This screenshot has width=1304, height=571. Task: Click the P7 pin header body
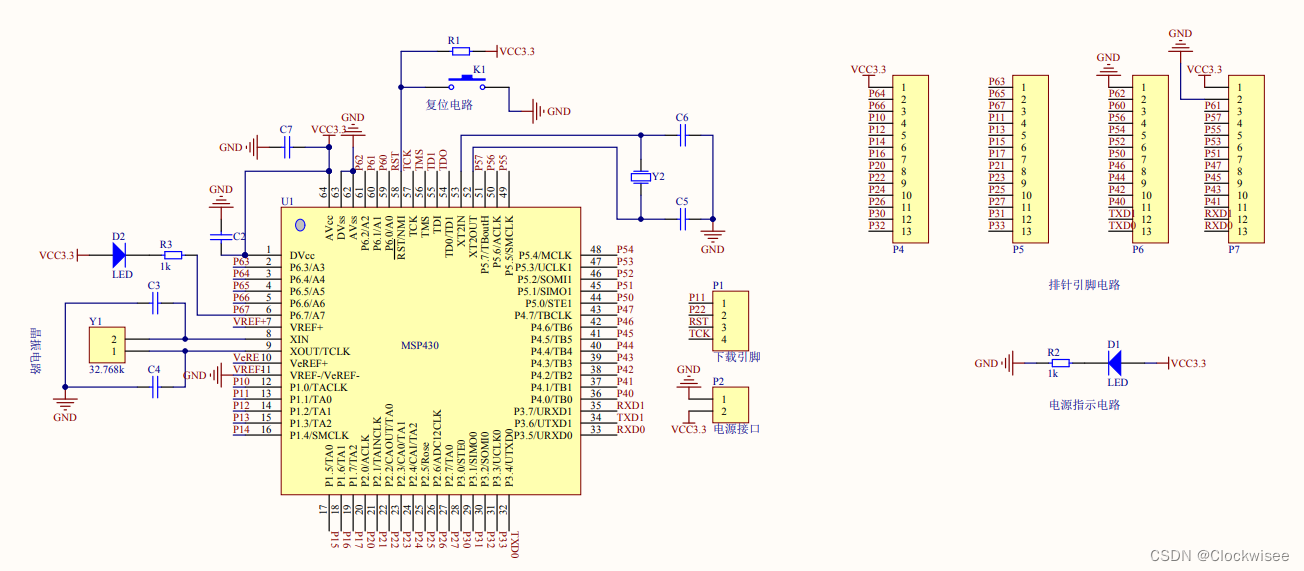coord(1248,159)
